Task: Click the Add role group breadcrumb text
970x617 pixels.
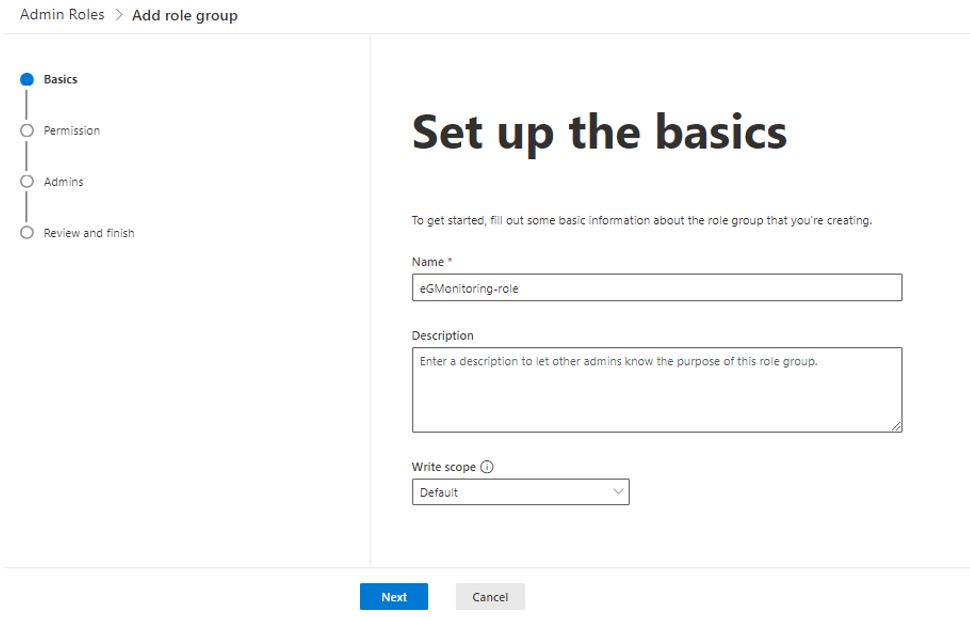Action: (x=184, y=15)
